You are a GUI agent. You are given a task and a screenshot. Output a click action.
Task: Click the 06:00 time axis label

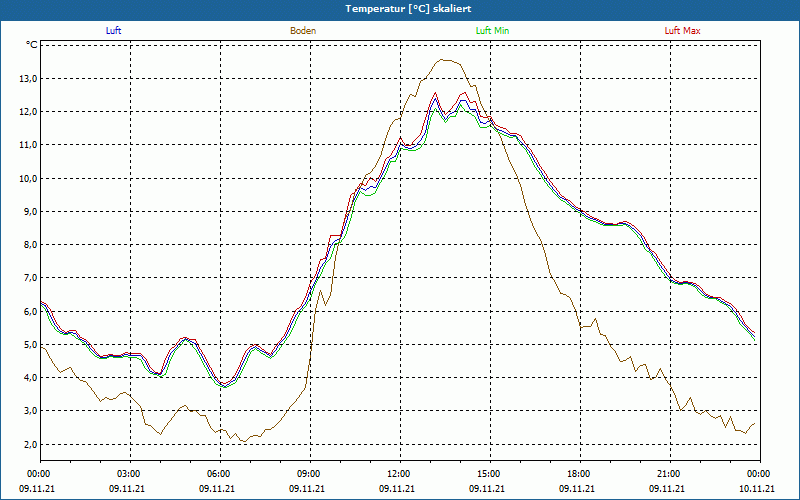pyautogui.click(x=220, y=474)
